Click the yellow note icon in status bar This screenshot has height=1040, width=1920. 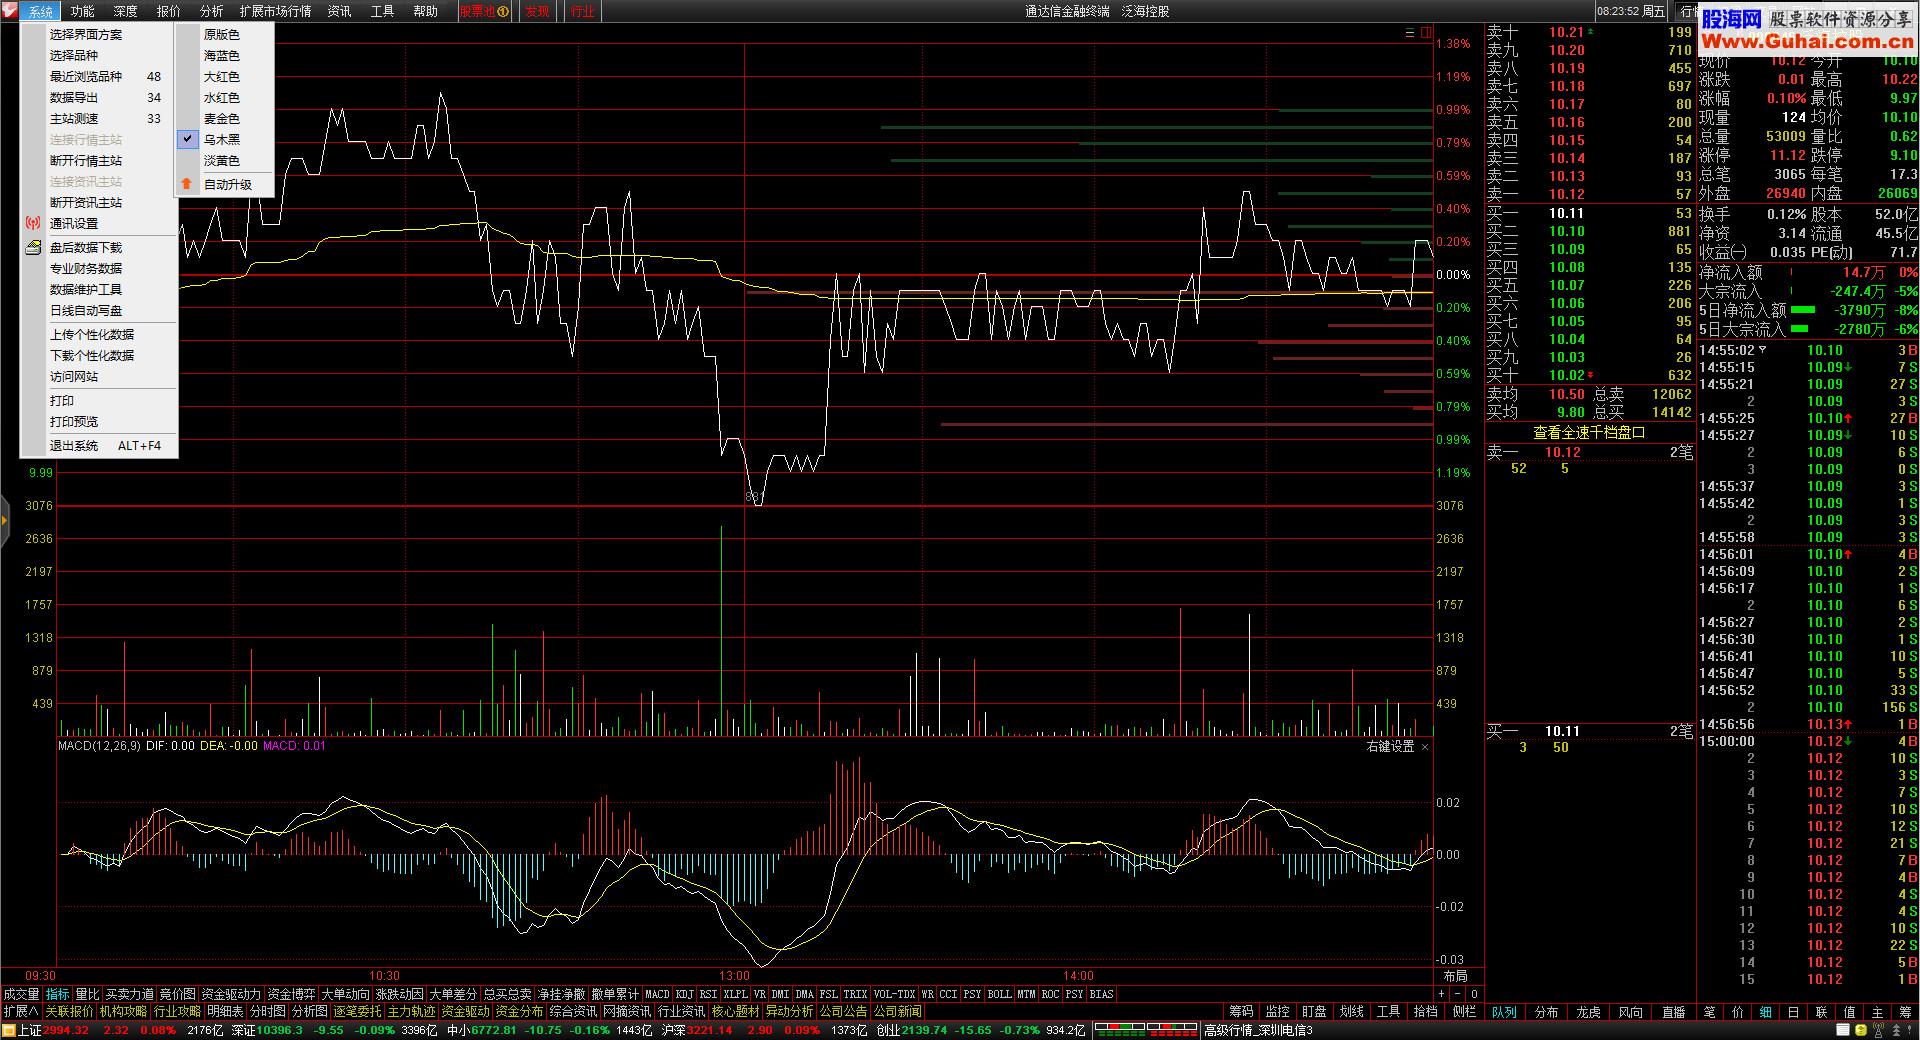point(1860,1031)
